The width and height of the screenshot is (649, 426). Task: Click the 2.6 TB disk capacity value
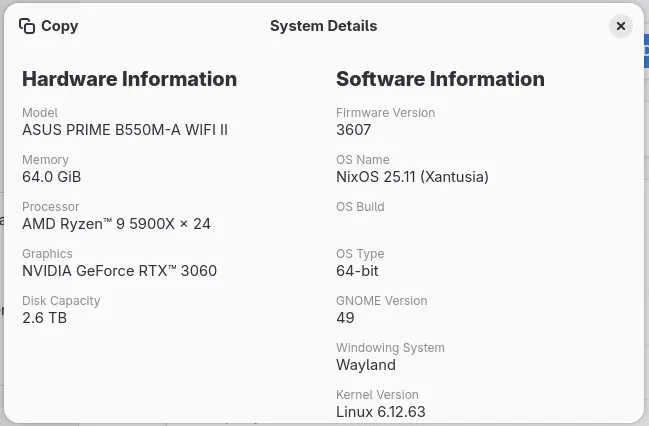click(x=45, y=318)
